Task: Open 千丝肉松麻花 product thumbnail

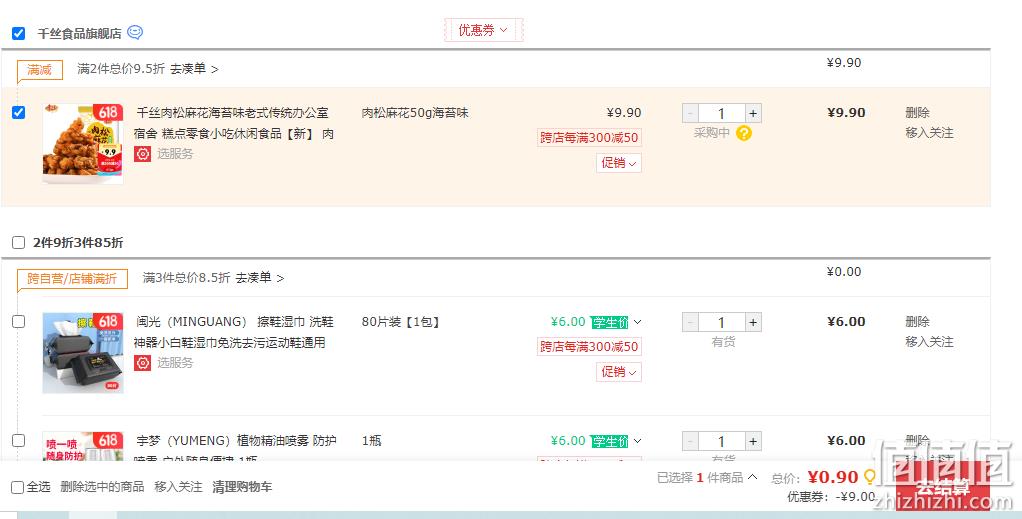Action: [83, 143]
